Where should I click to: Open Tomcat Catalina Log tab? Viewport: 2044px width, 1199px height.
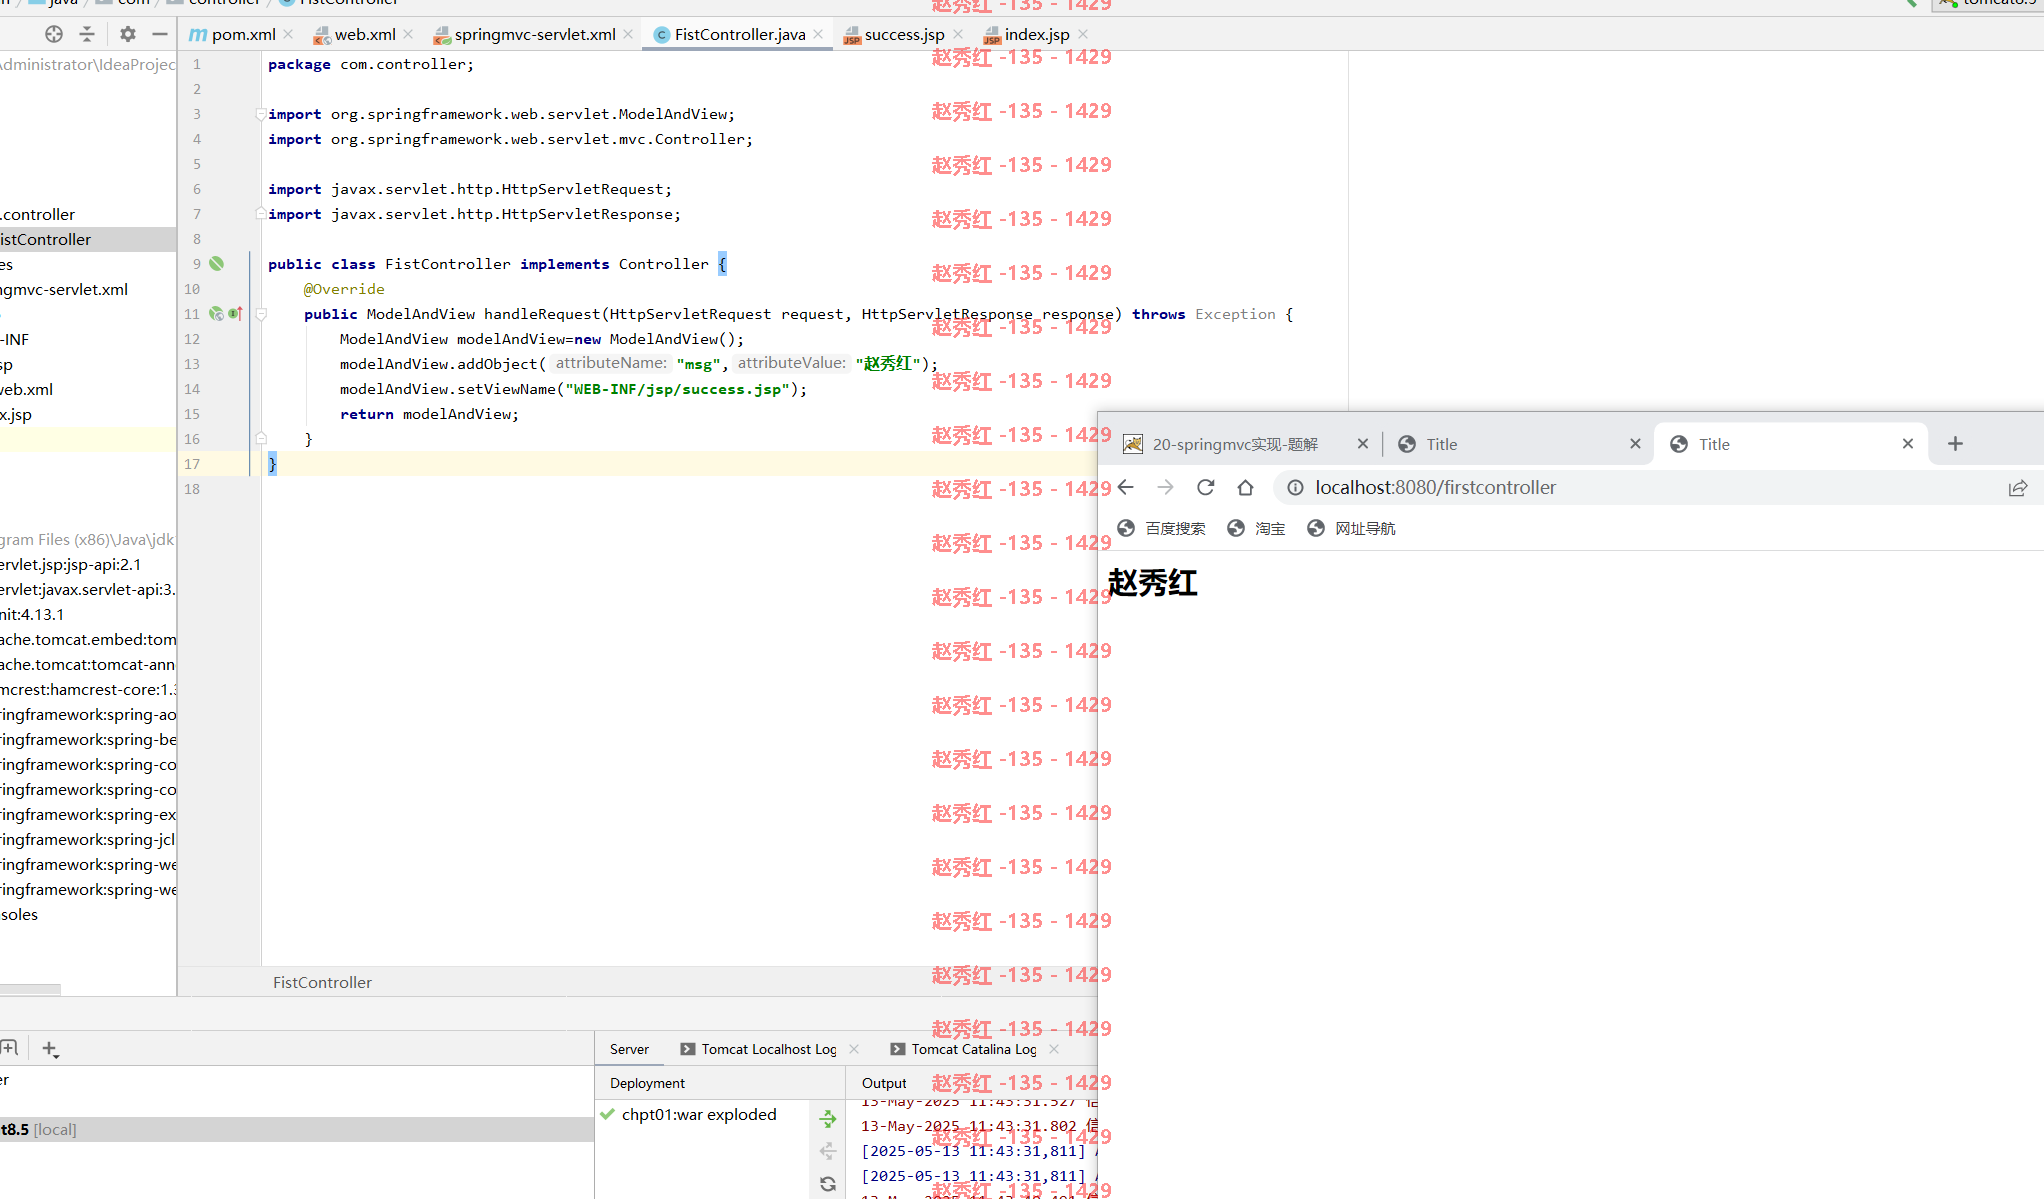pos(963,1049)
